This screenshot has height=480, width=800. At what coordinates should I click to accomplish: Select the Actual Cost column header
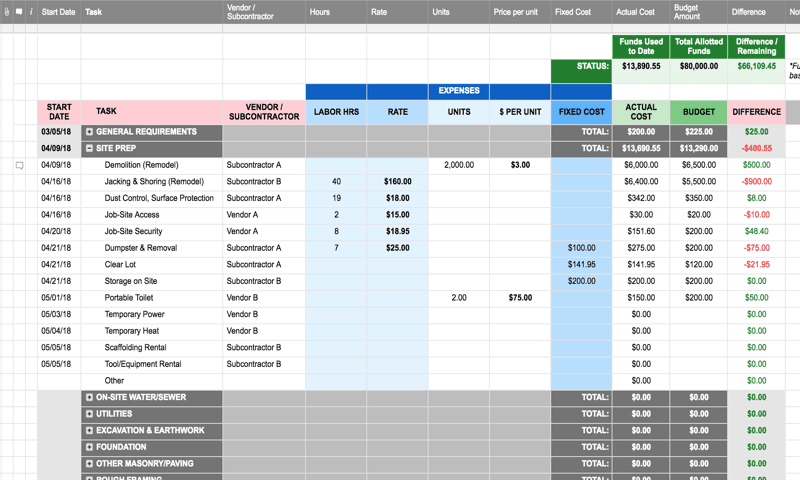coord(640,12)
